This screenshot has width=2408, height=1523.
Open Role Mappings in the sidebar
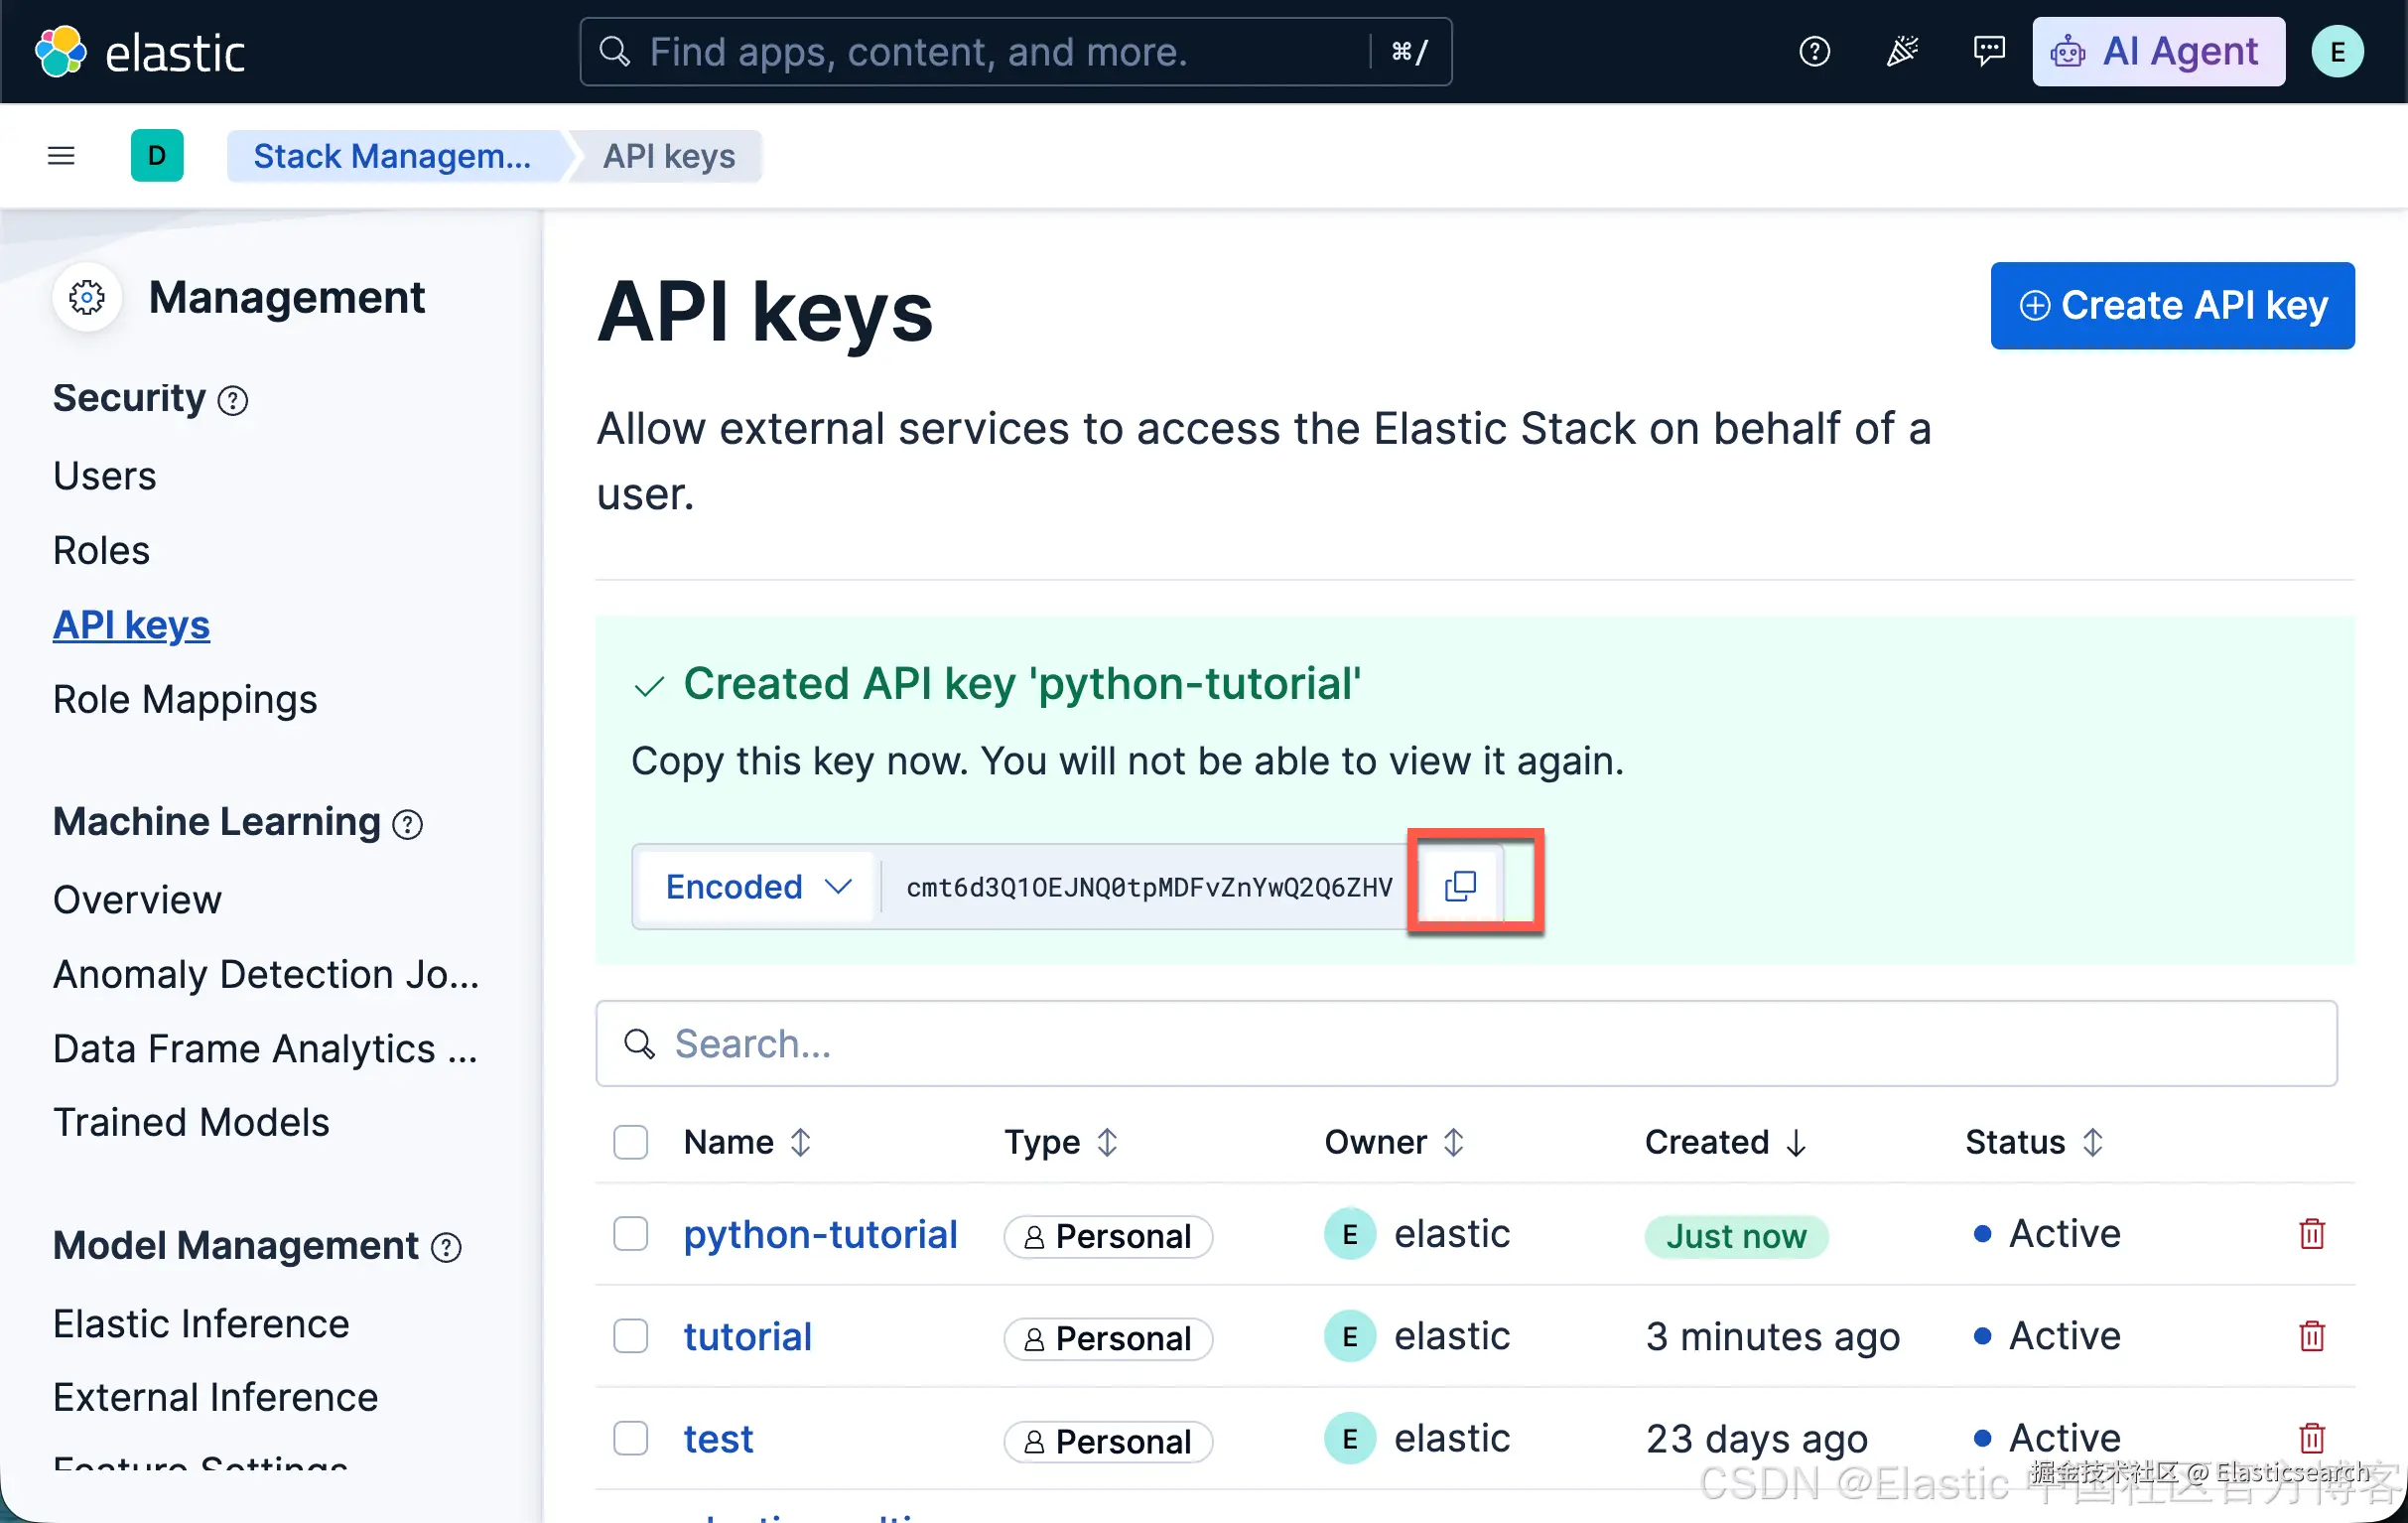[185, 700]
